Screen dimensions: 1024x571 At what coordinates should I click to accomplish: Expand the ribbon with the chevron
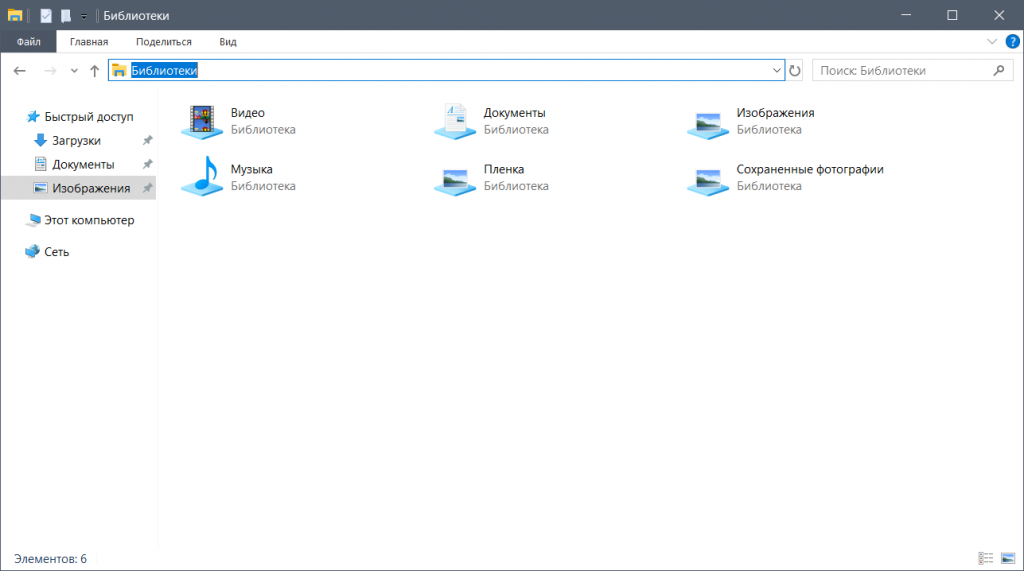pos(992,42)
